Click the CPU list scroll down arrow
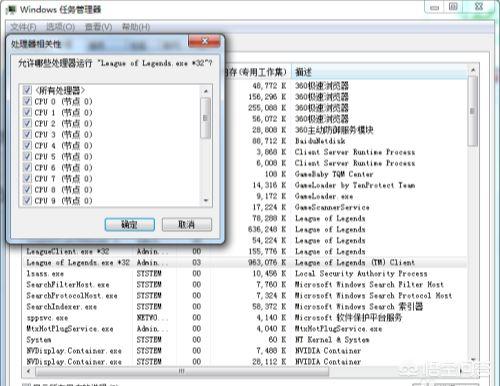 point(206,200)
